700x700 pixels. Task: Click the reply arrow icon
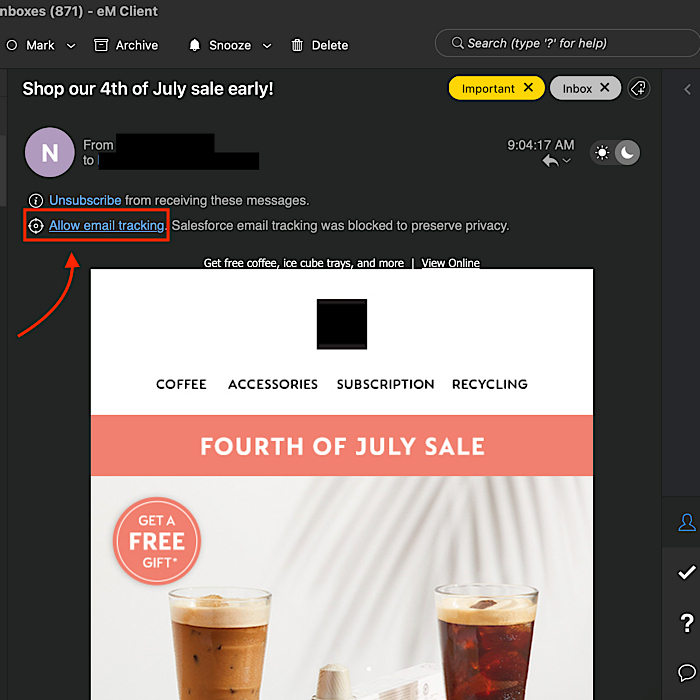(x=550, y=161)
